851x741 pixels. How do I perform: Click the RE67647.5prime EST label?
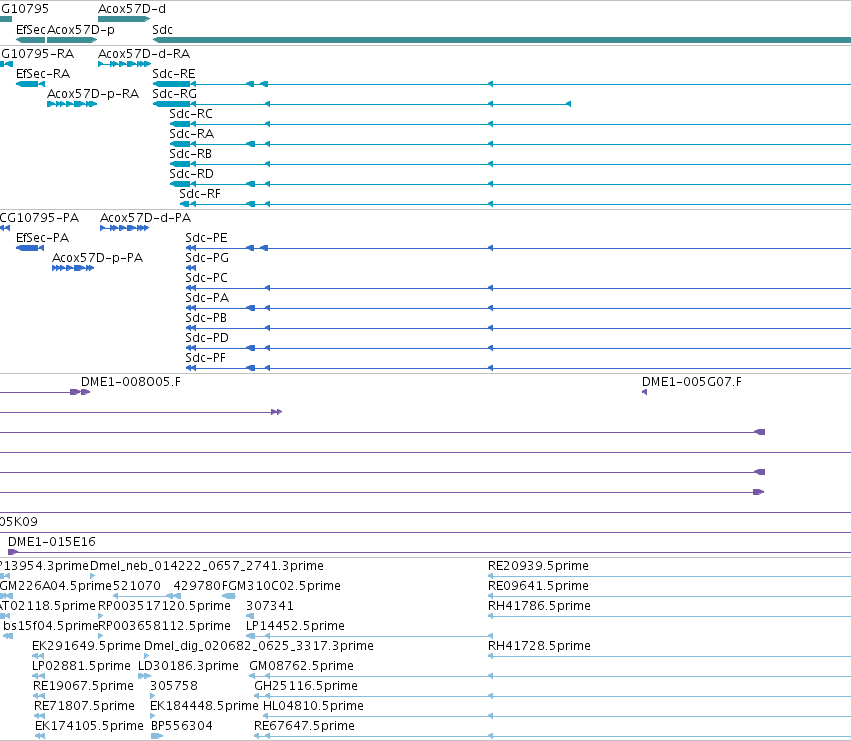[x=304, y=726]
